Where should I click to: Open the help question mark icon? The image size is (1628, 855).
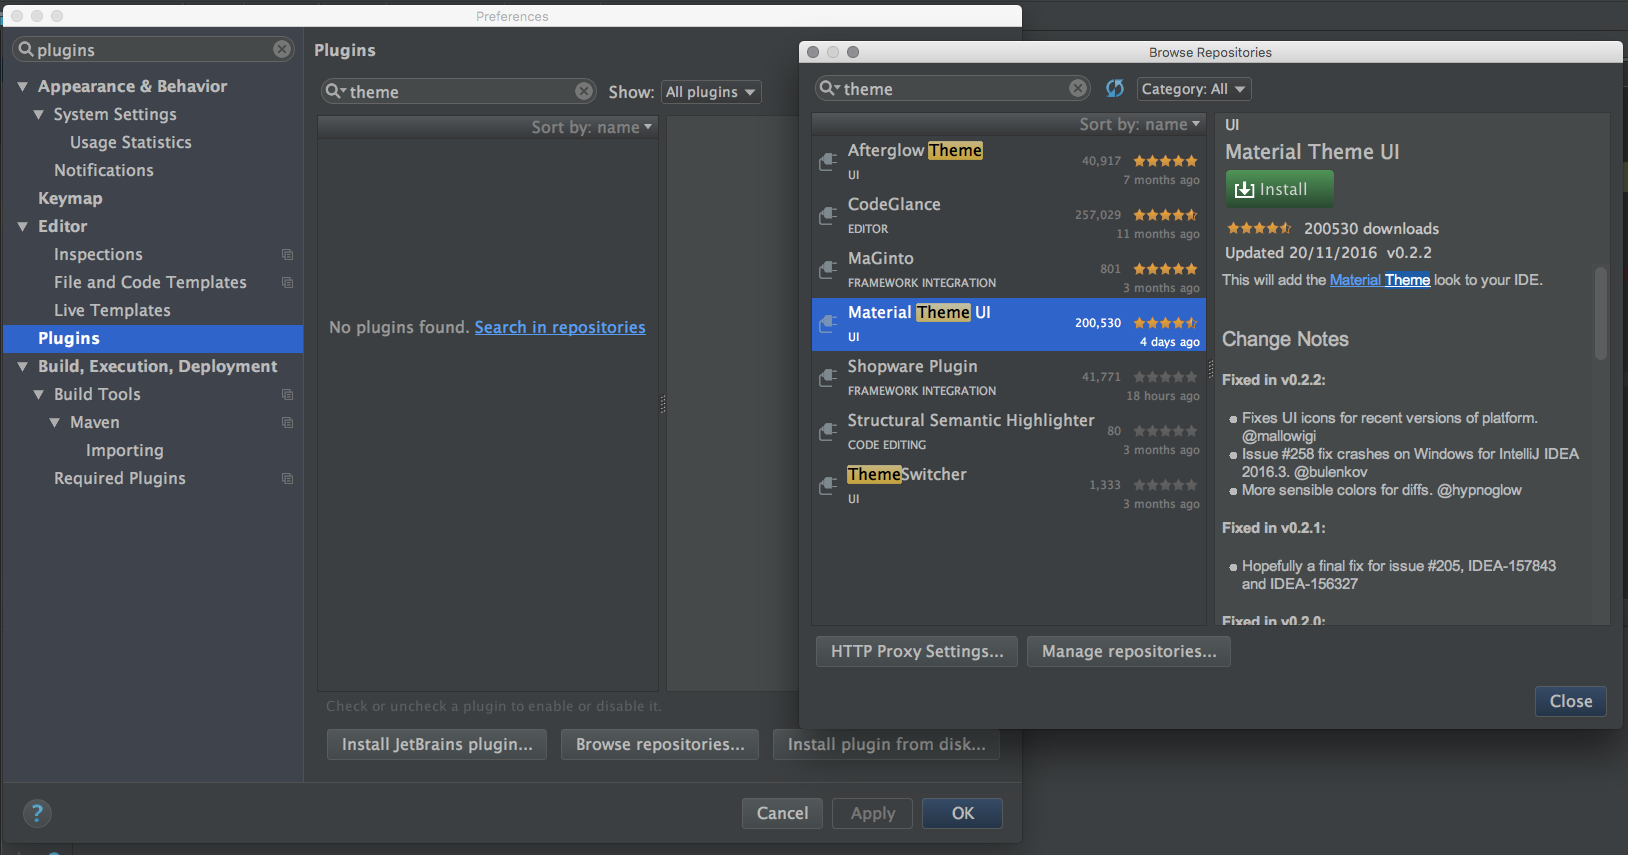(37, 813)
